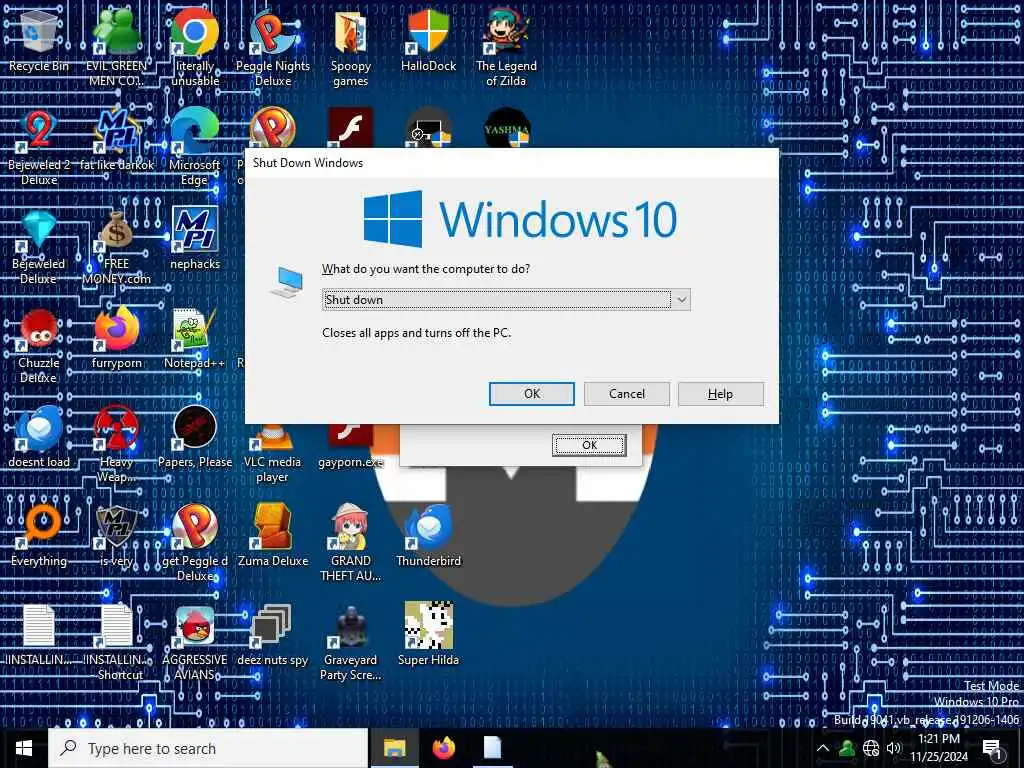The height and width of the screenshot is (768, 1024).
Task: Select the Recycle Bin desktop icon
Action: pyautogui.click(x=39, y=40)
